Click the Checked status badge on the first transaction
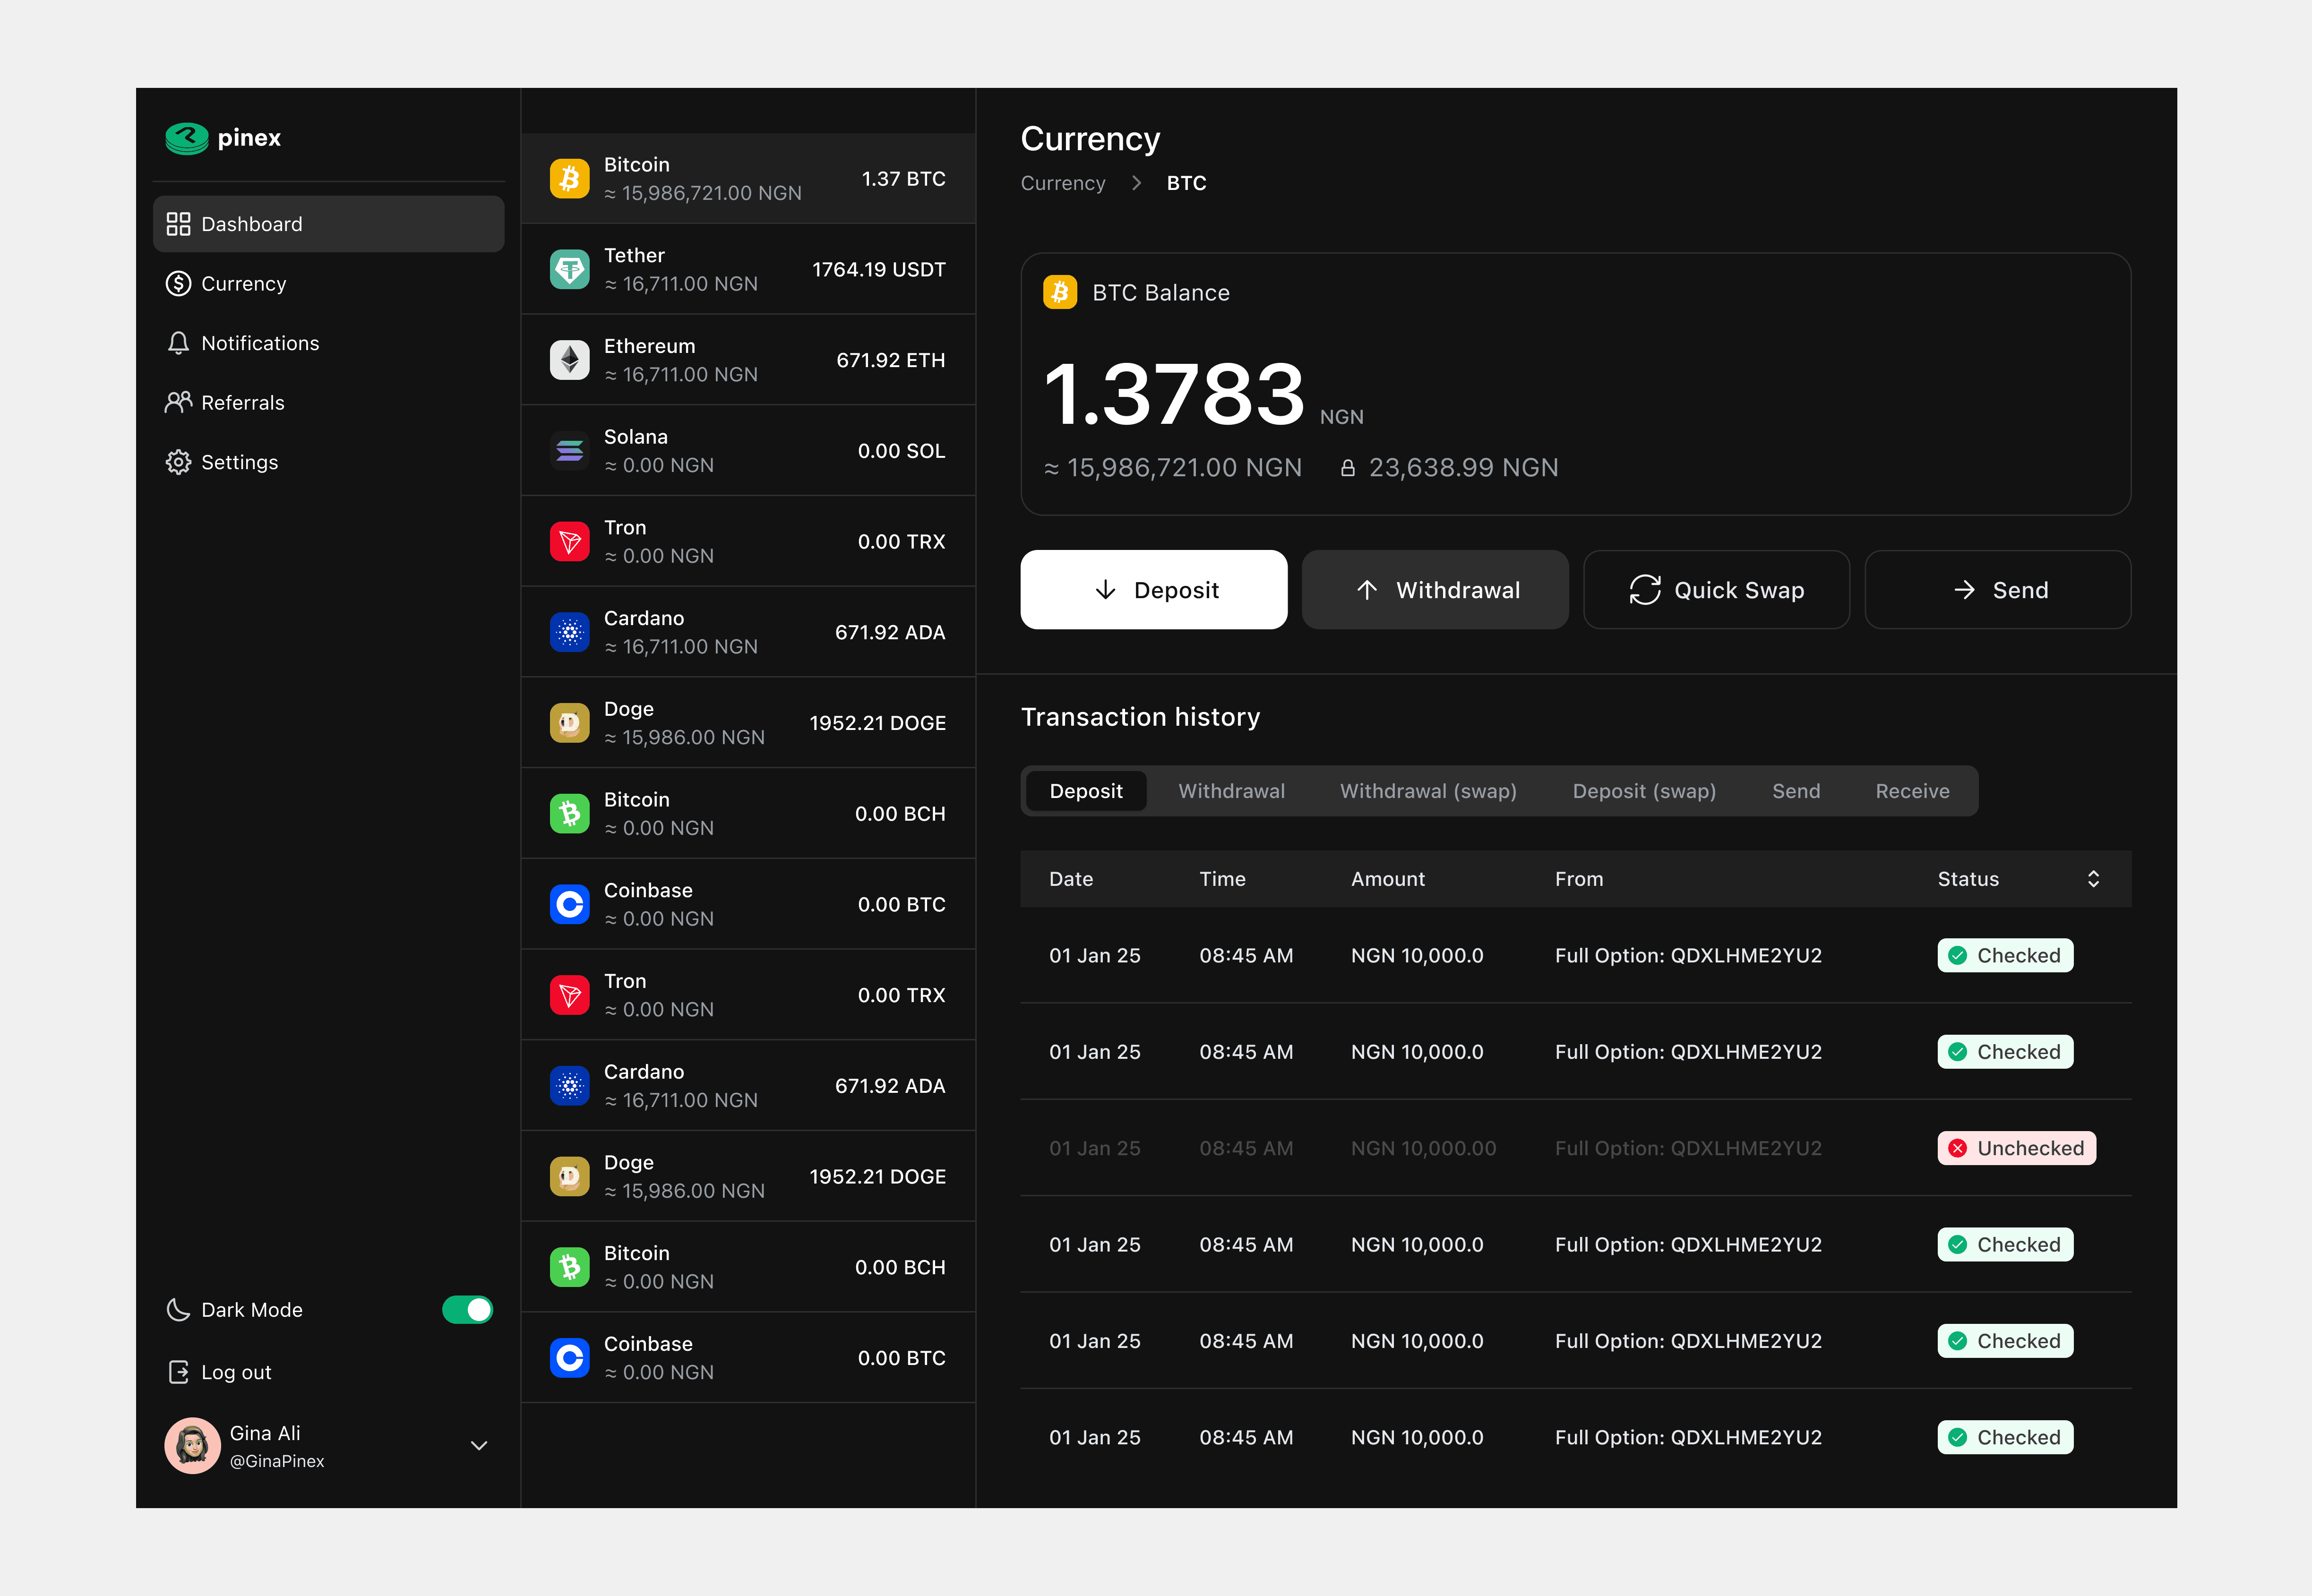 [x=2005, y=955]
